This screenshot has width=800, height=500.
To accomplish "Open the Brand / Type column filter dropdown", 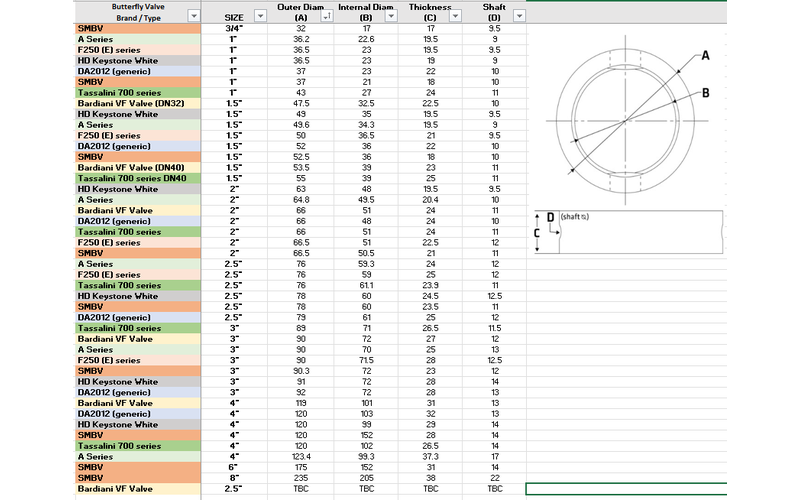I will (194, 16).
